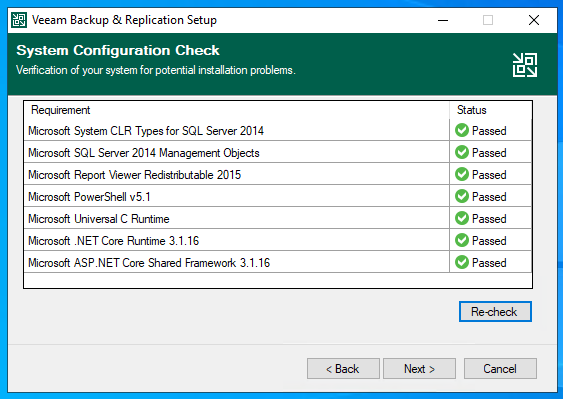563x399 pixels.
Task: Select Microsoft System CLR Types for SQL Server 2014
Action: coord(278,130)
